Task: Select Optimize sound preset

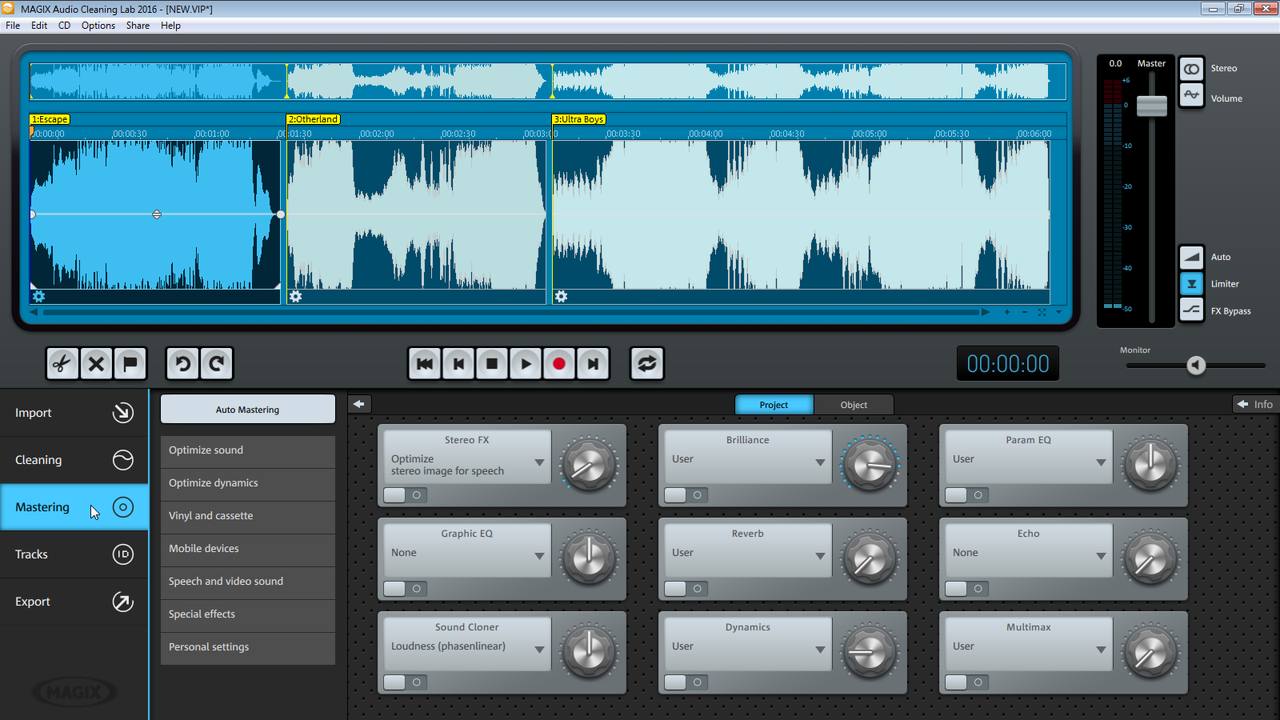Action: (x=248, y=450)
